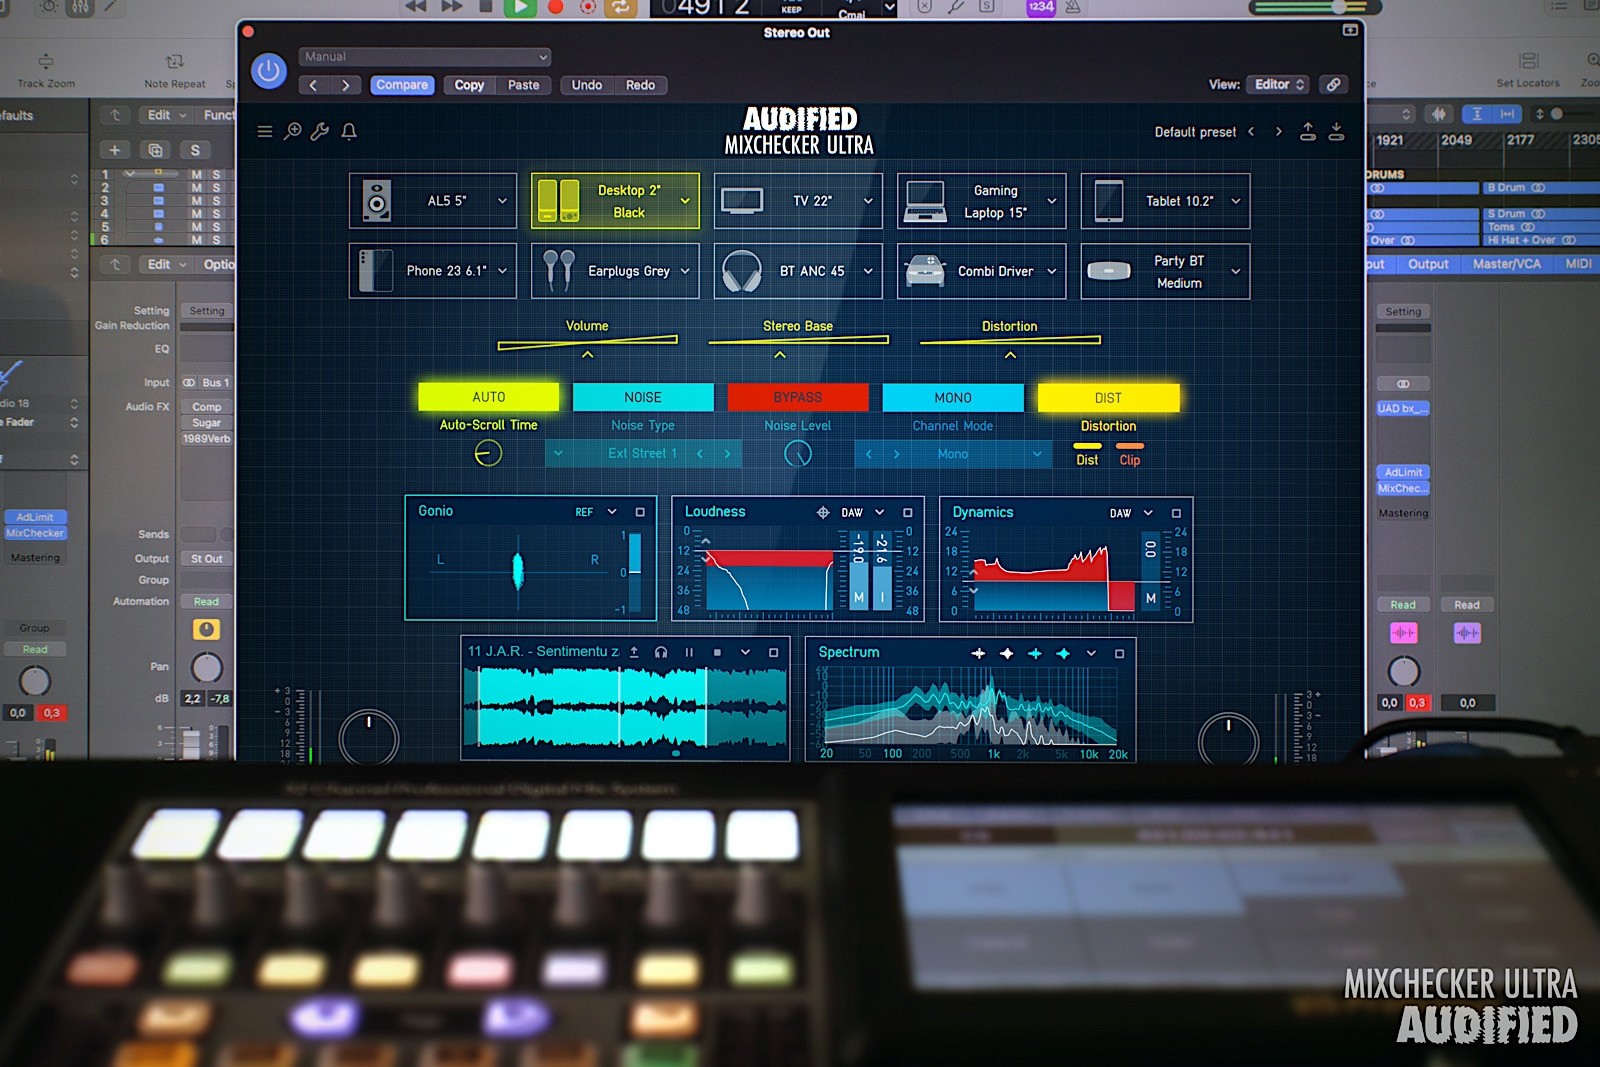Open the wrench settings icon

coord(320,131)
